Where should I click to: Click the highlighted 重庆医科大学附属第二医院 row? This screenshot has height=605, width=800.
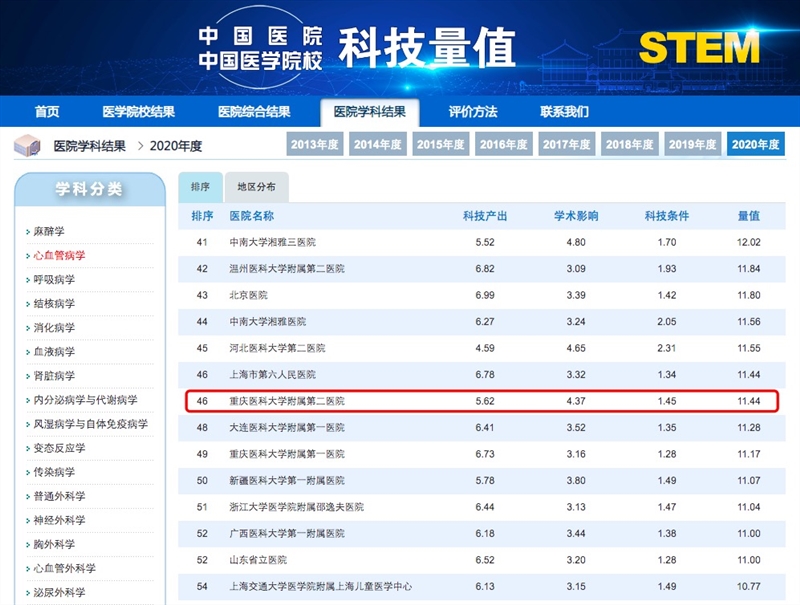pyautogui.click(x=482, y=400)
